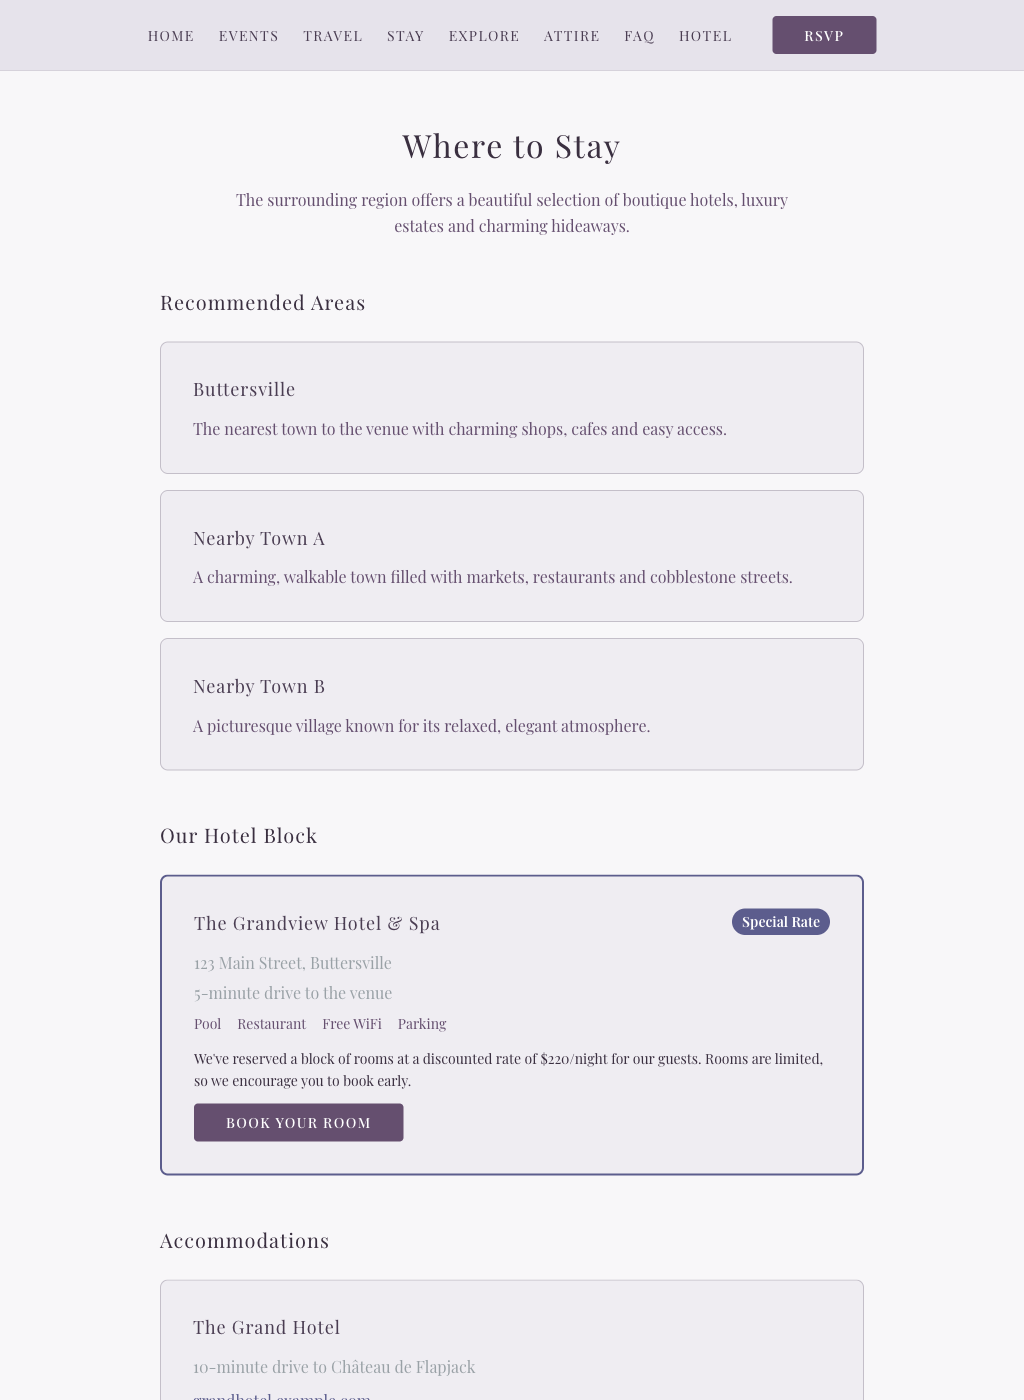Click the Special Rate badge
The height and width of the screenshot is (1400, 1024).
coord(780,922)
